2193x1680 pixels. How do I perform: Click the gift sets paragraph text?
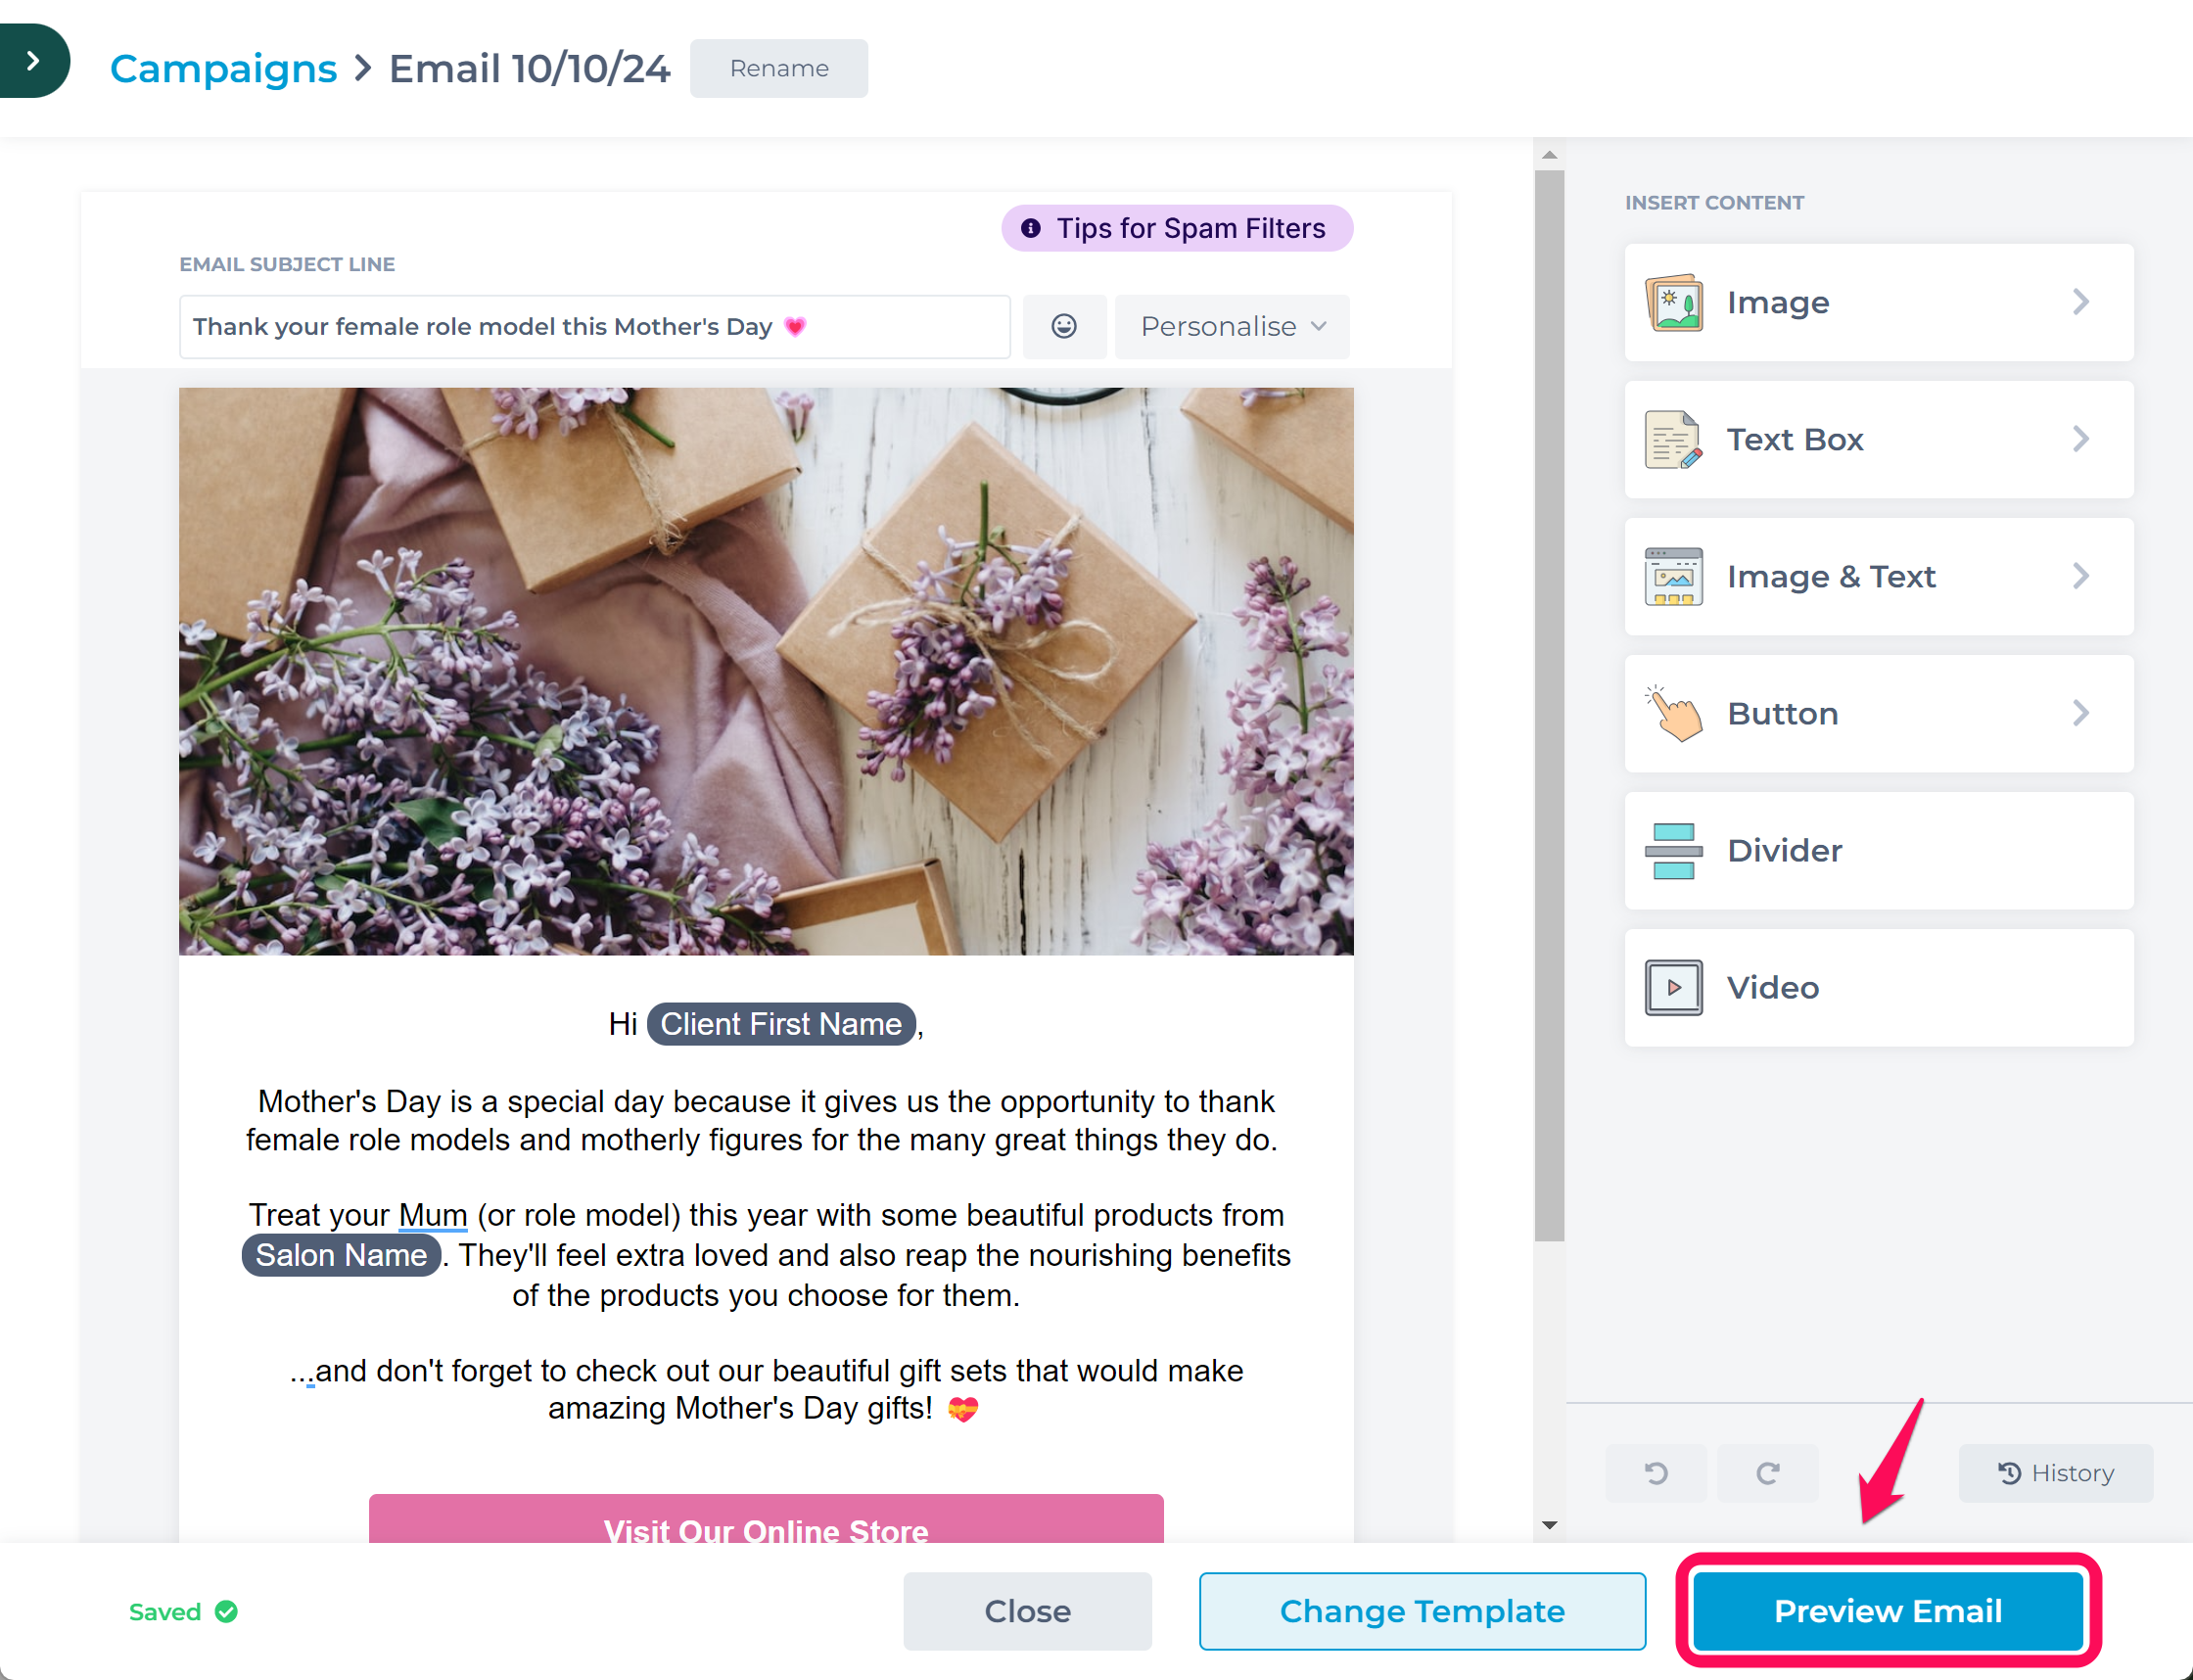coord(766,1389)
